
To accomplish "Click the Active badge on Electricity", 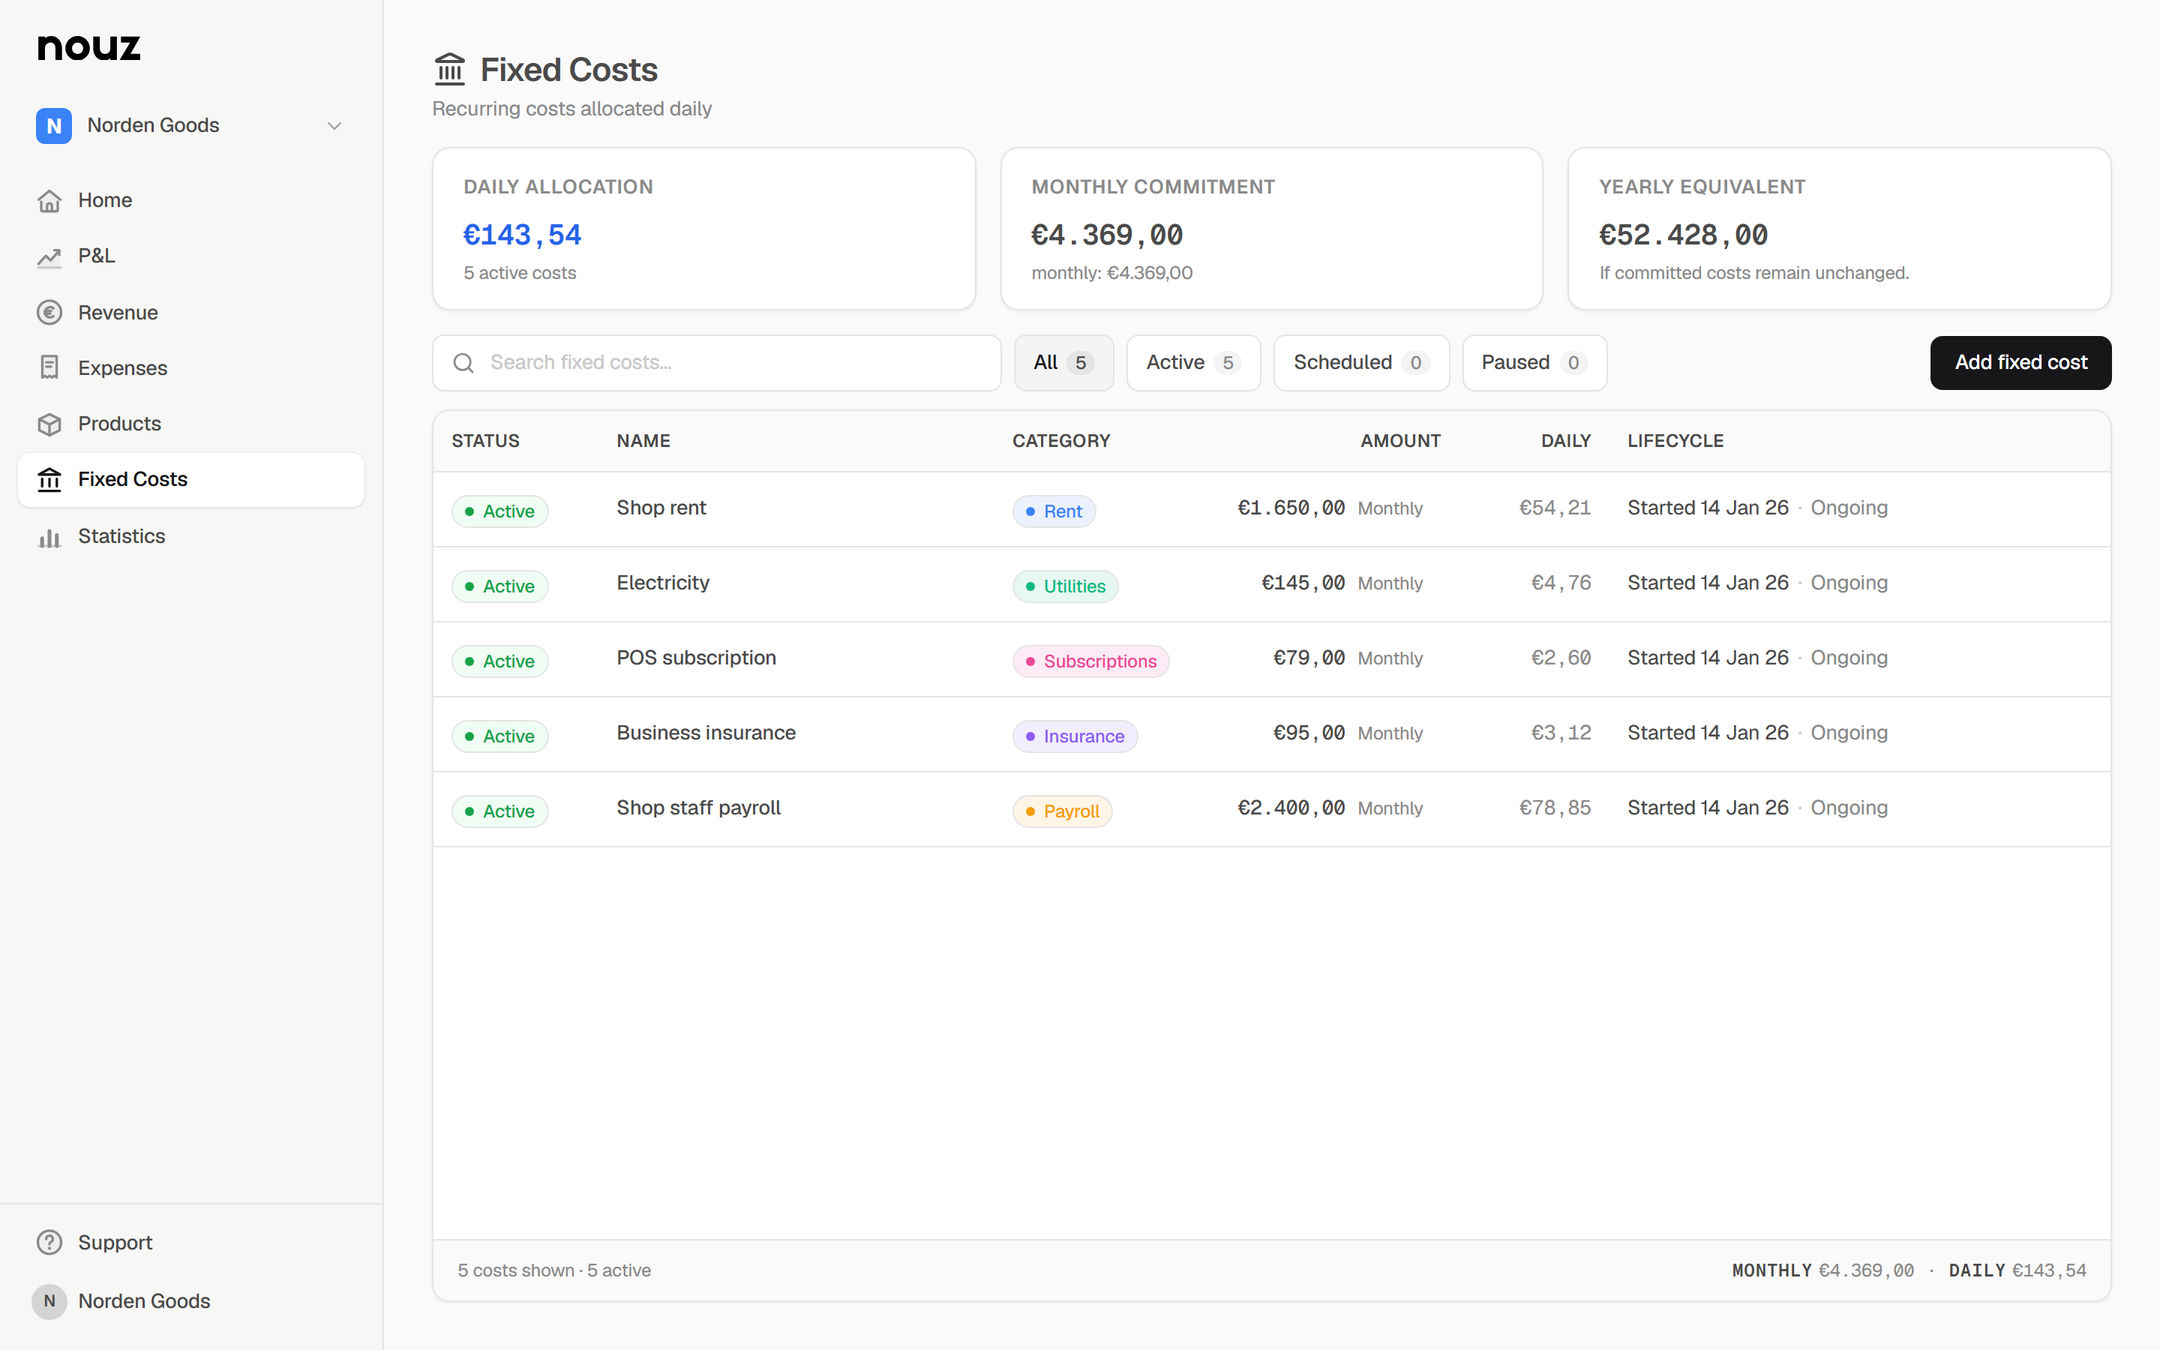I will click(x=499, y=586).
